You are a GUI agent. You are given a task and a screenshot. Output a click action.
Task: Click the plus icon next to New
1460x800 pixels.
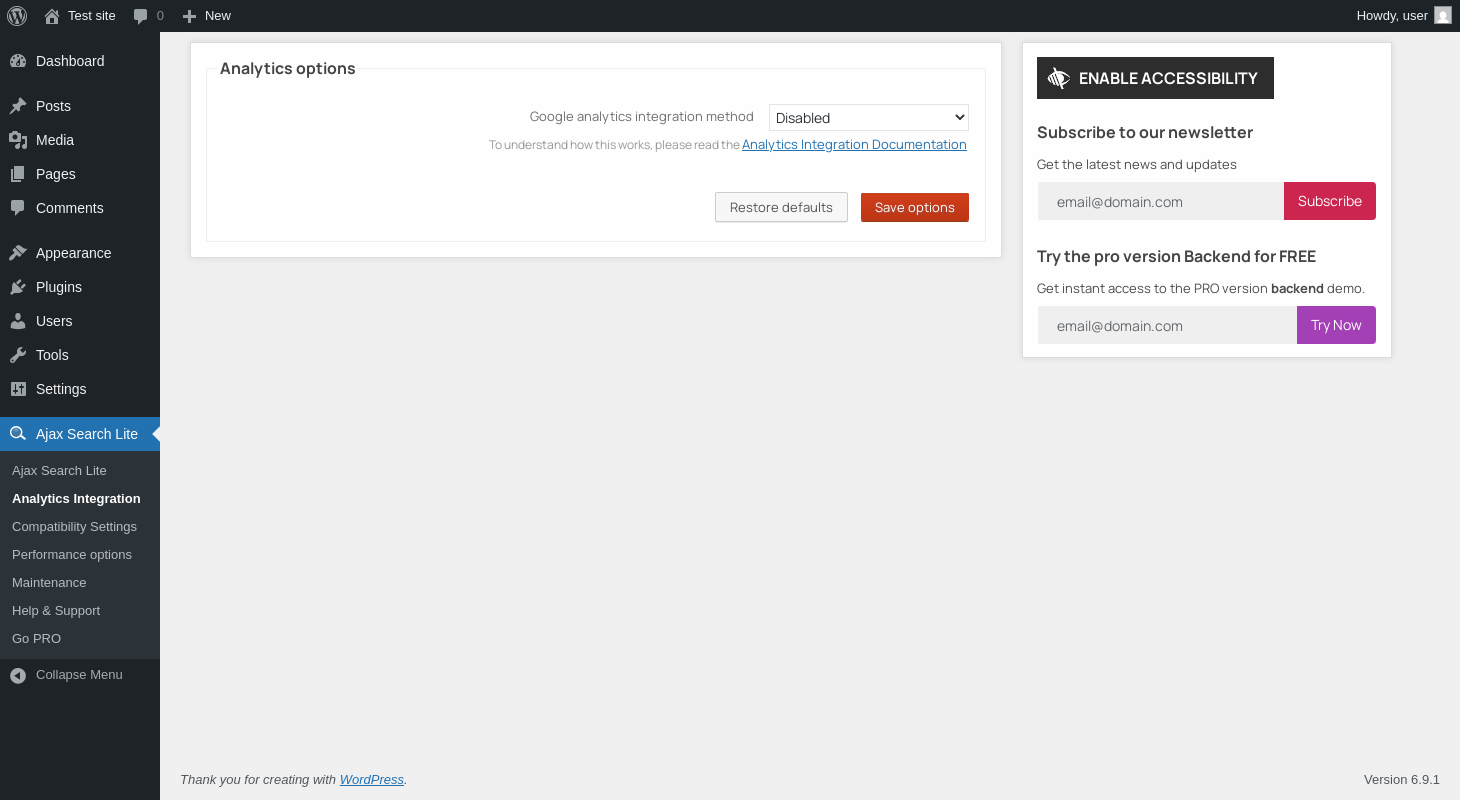189,16
